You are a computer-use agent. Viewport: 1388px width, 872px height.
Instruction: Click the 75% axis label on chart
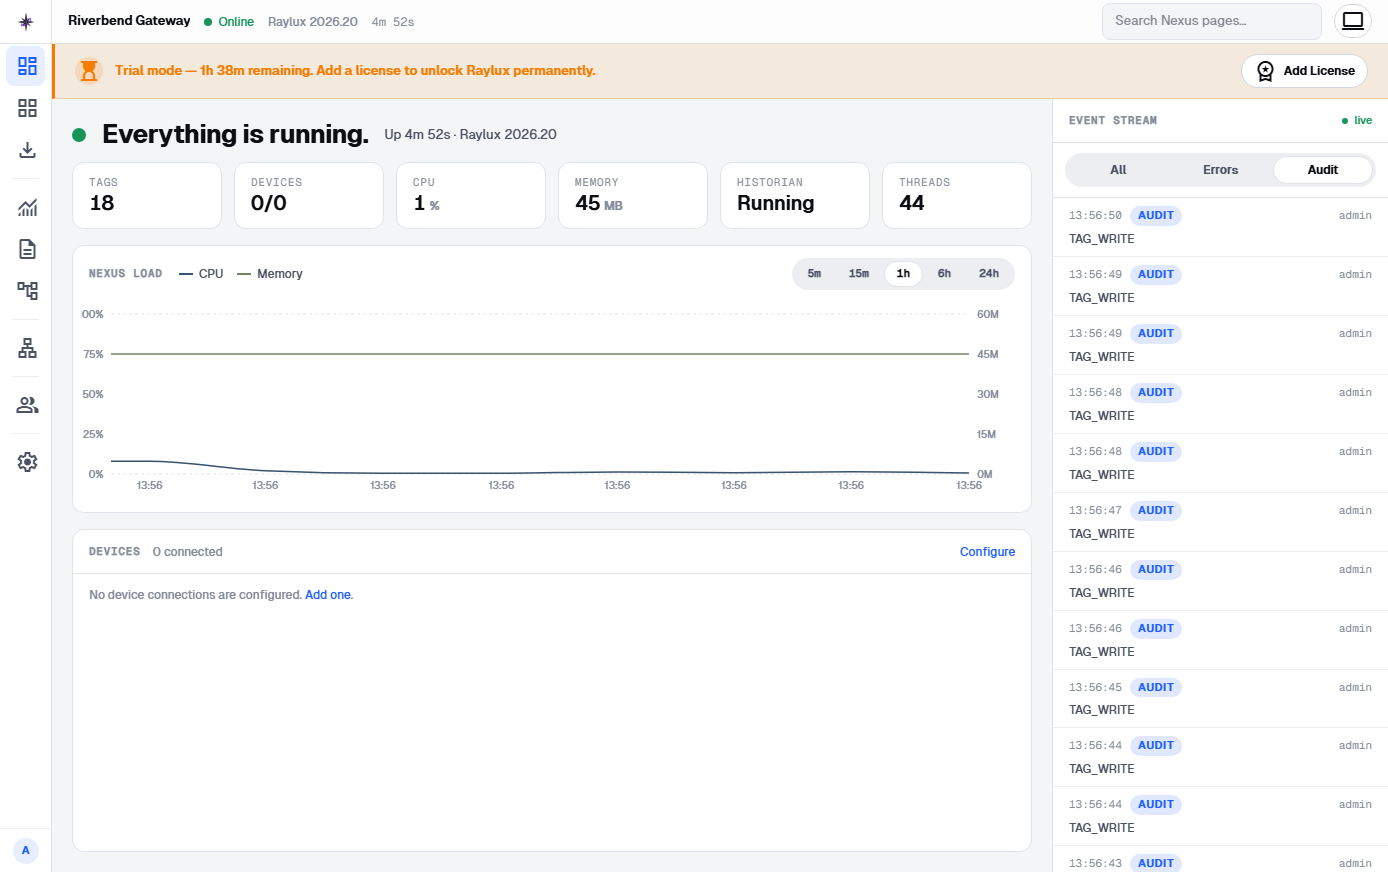click(93, 355)
